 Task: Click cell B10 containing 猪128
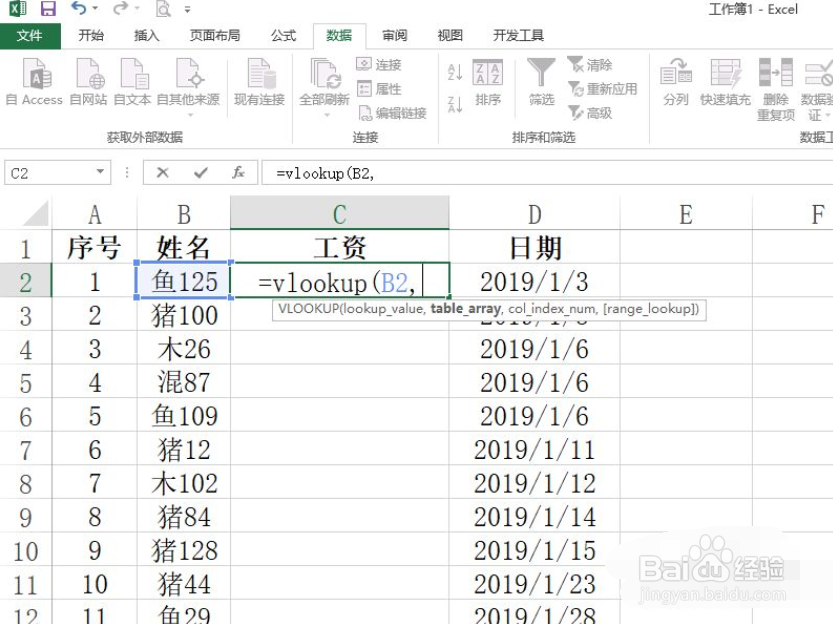point(184,550)
